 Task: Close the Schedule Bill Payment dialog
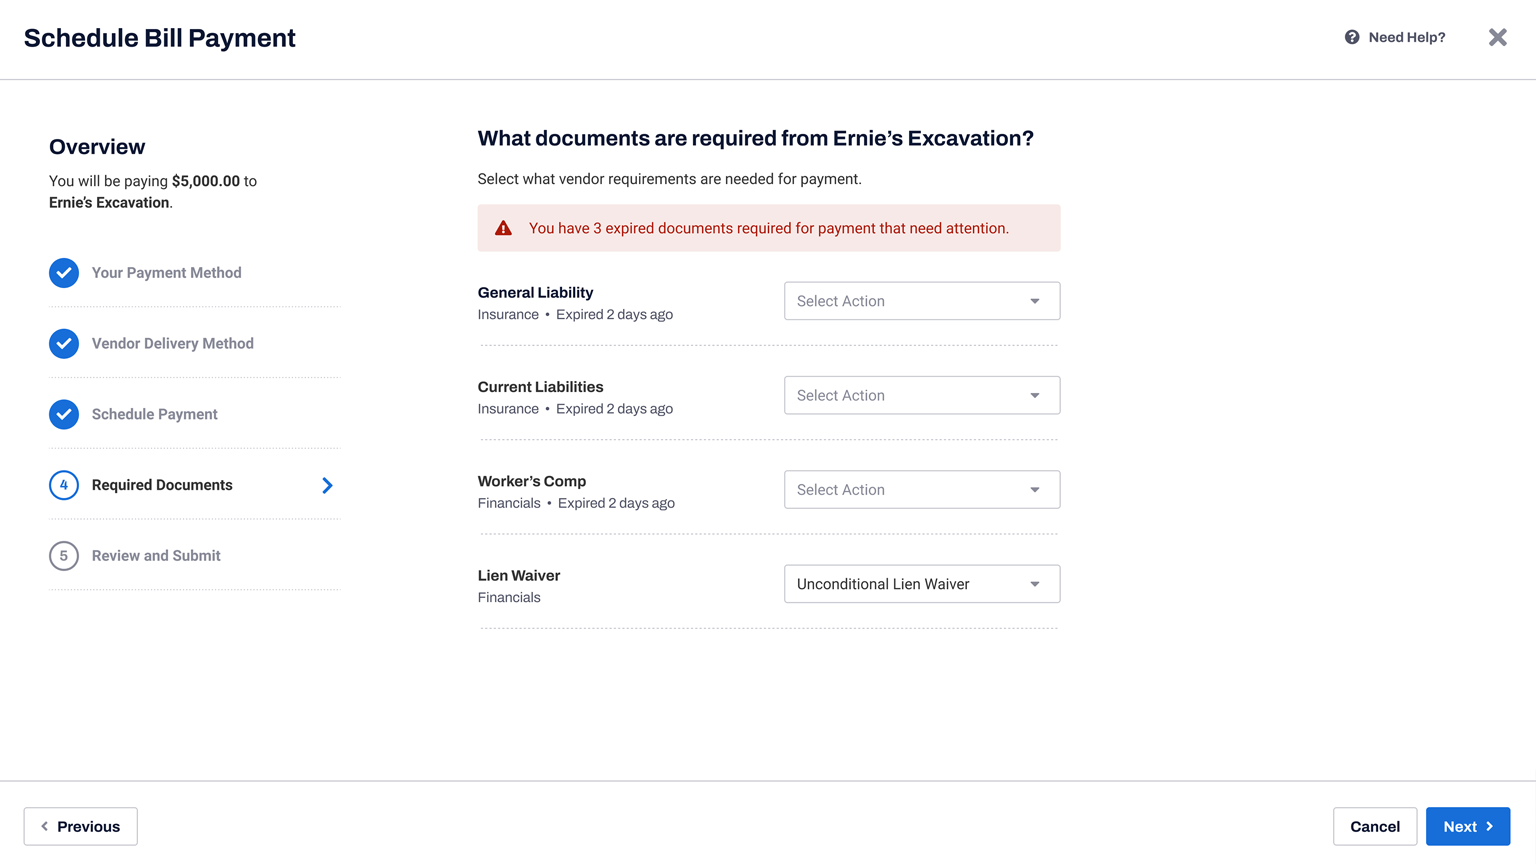click(x=1497, y=37)
